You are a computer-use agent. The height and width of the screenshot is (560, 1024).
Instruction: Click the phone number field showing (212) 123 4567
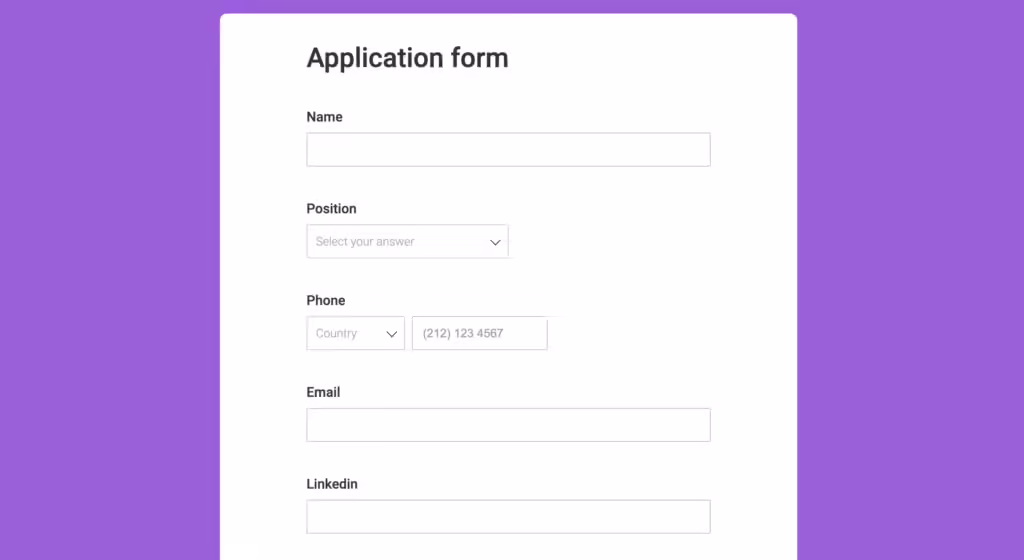coord(479,334)
